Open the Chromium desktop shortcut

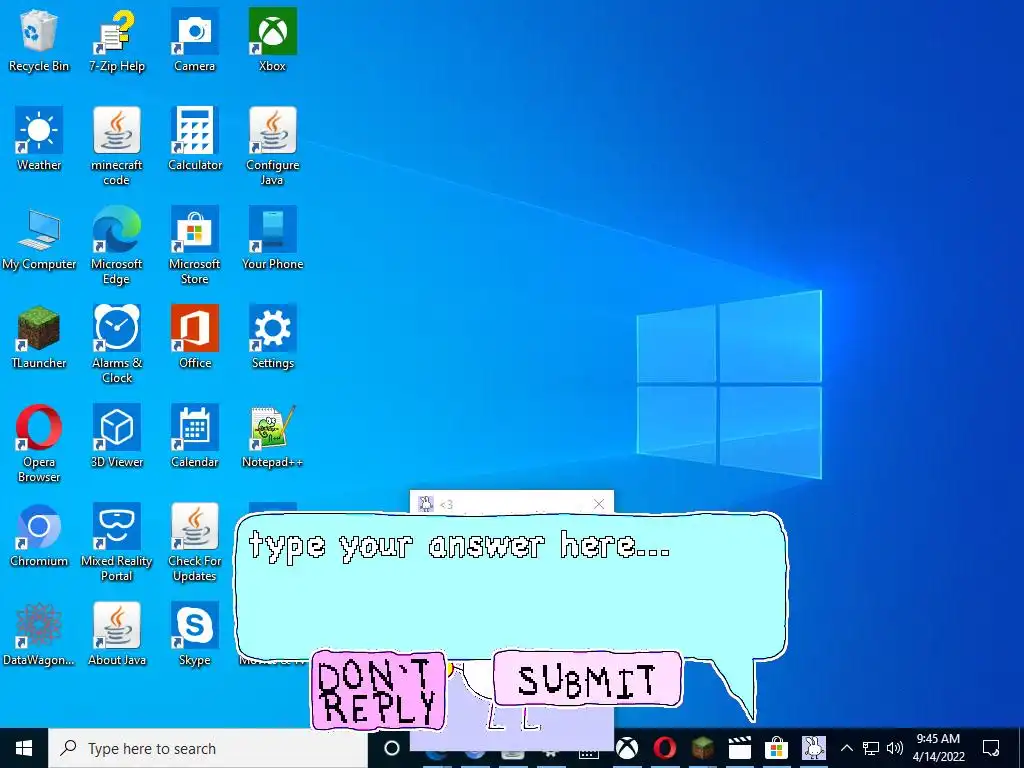click(x=39, y=536)
